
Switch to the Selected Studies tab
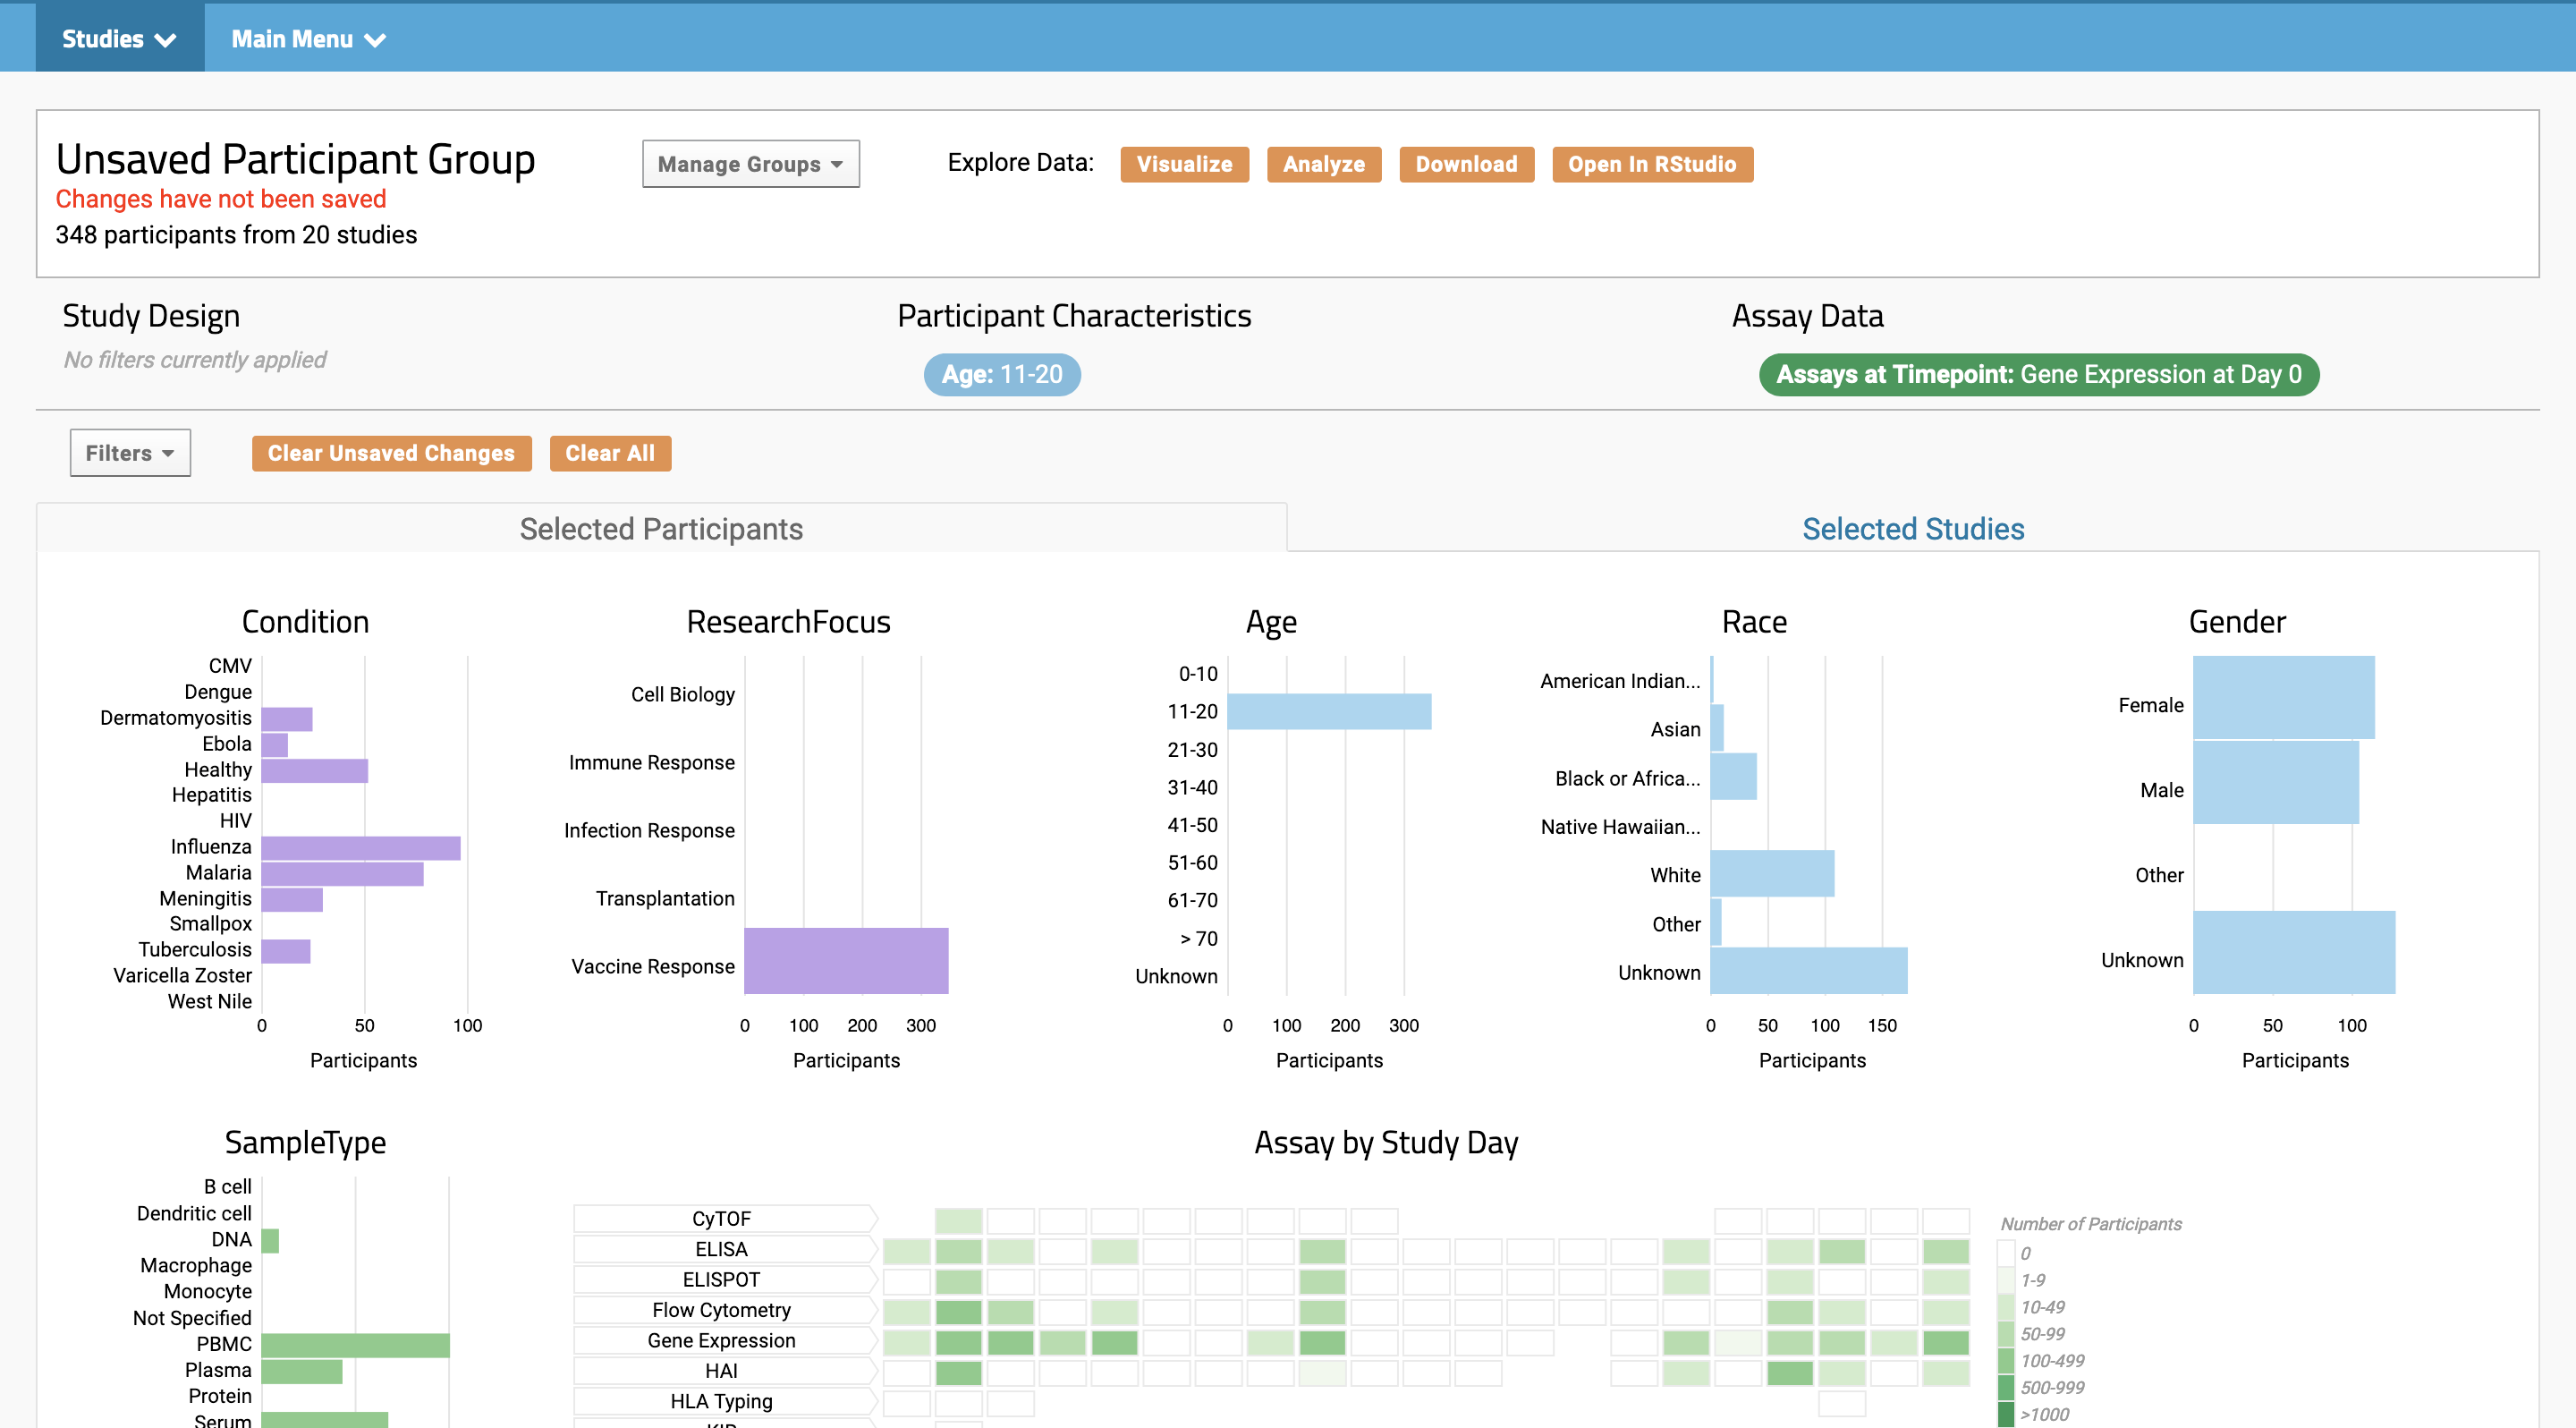tap(1912, 528)
